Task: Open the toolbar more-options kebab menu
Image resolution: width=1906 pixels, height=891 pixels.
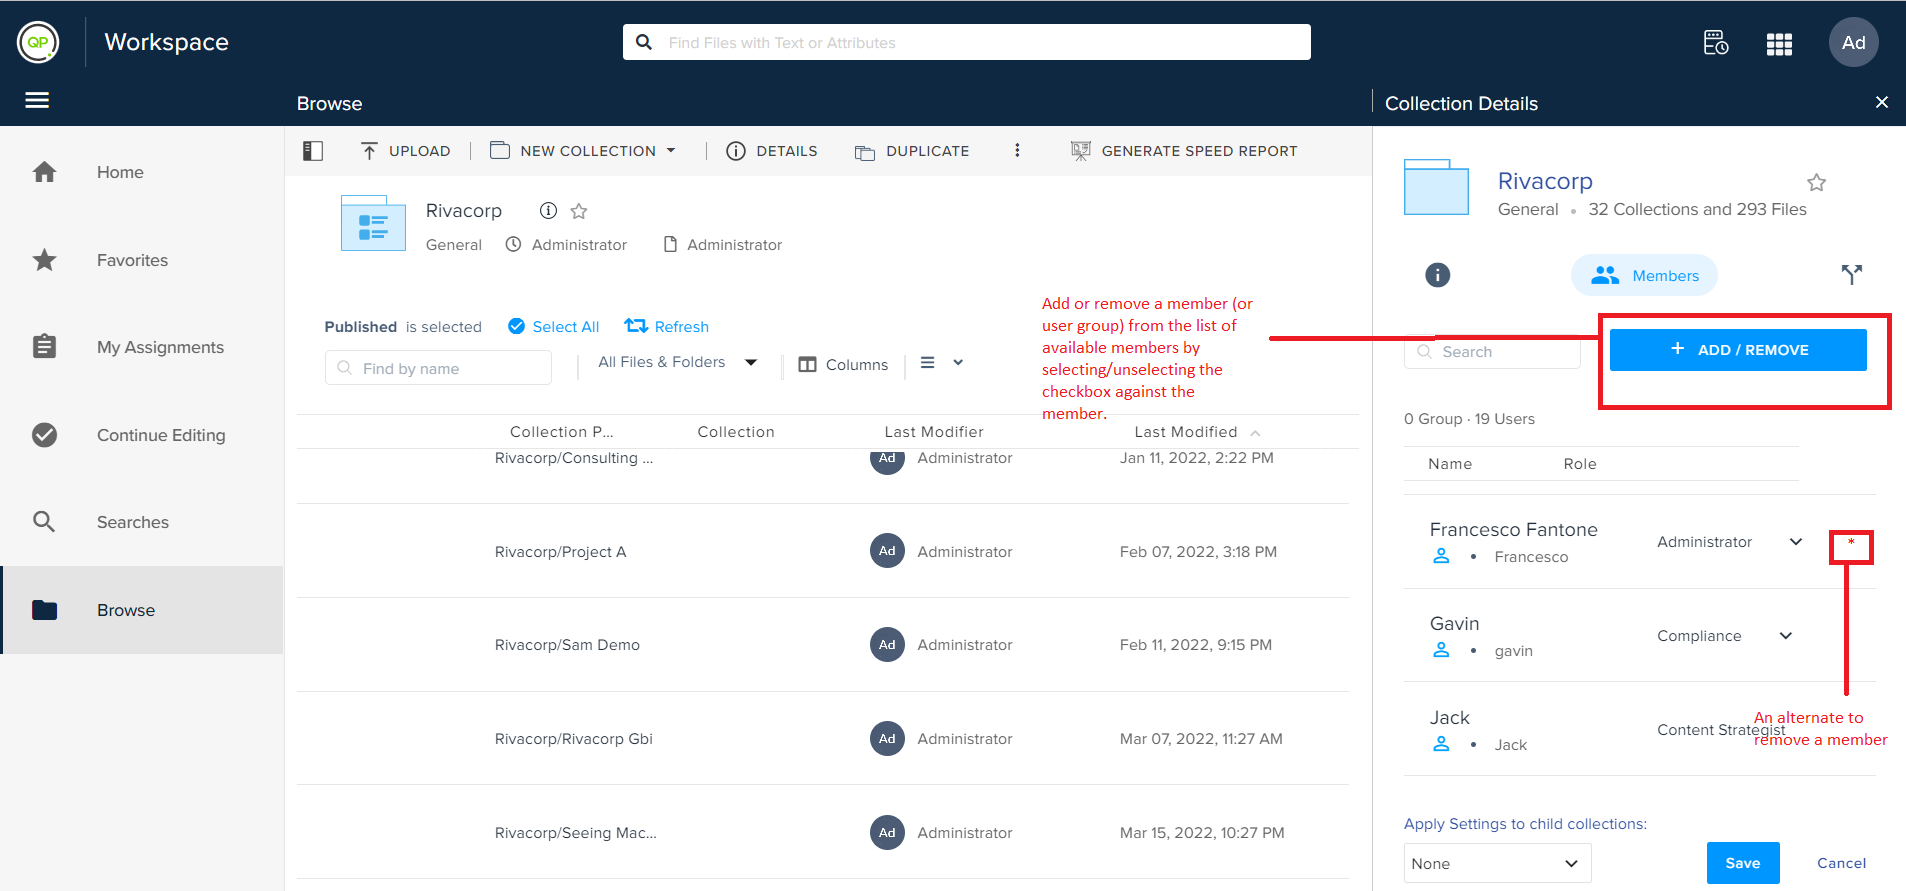Action: [x=1017, y=150]
